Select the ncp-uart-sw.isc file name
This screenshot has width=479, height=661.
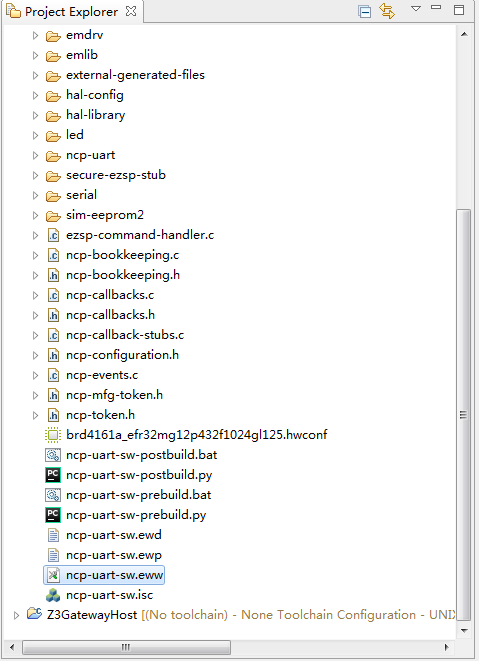(110, 595)
